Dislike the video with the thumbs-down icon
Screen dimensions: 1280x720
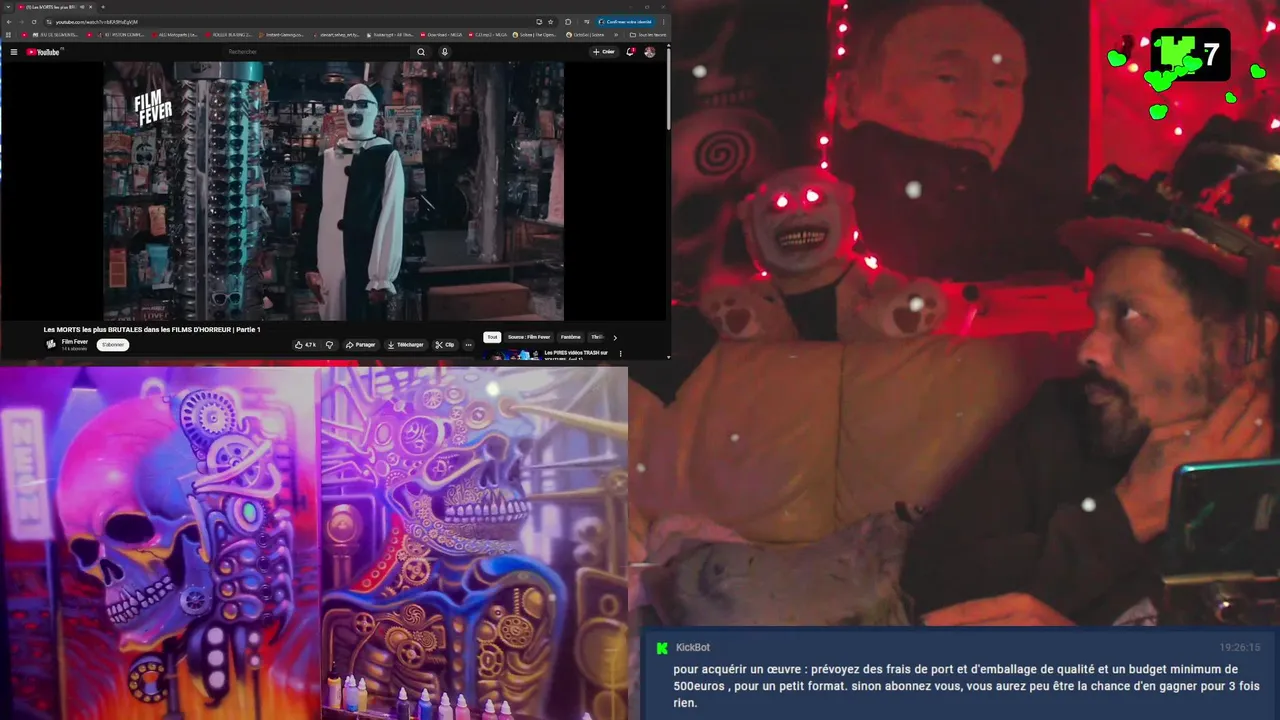[329, 345]
